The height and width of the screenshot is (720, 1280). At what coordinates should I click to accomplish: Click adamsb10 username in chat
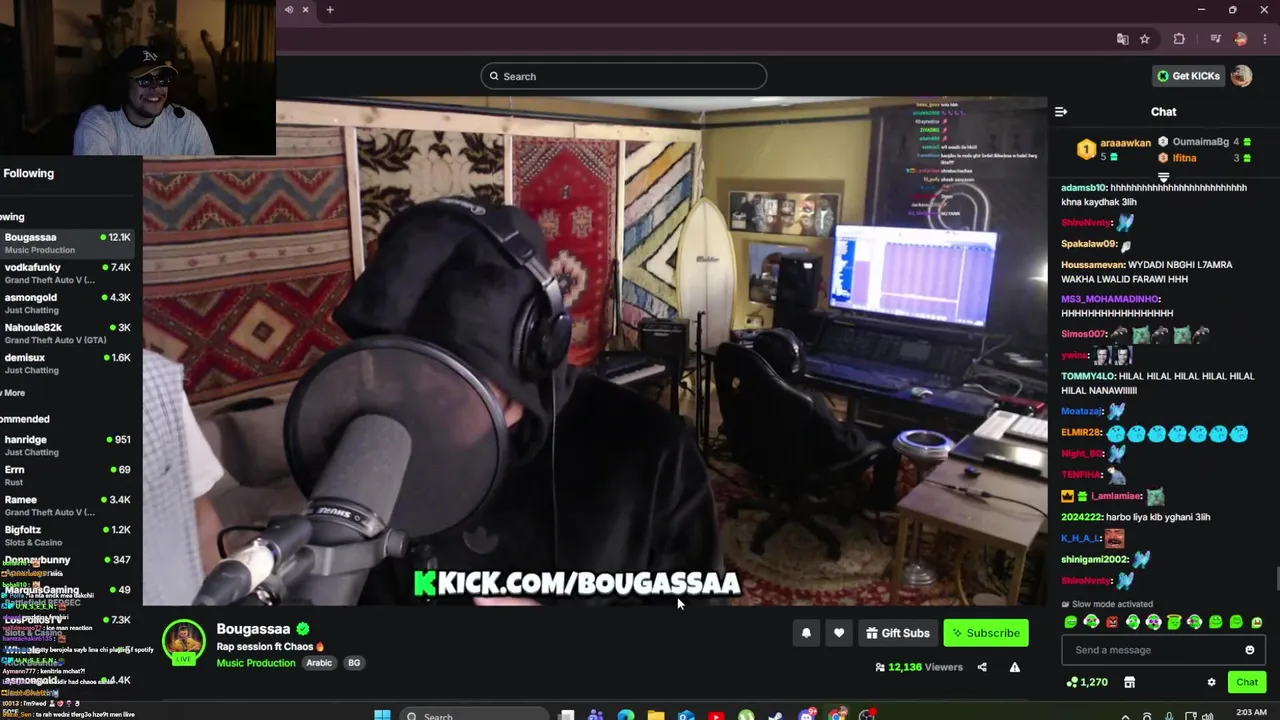pyautogui.click(x=1084, y=188)
